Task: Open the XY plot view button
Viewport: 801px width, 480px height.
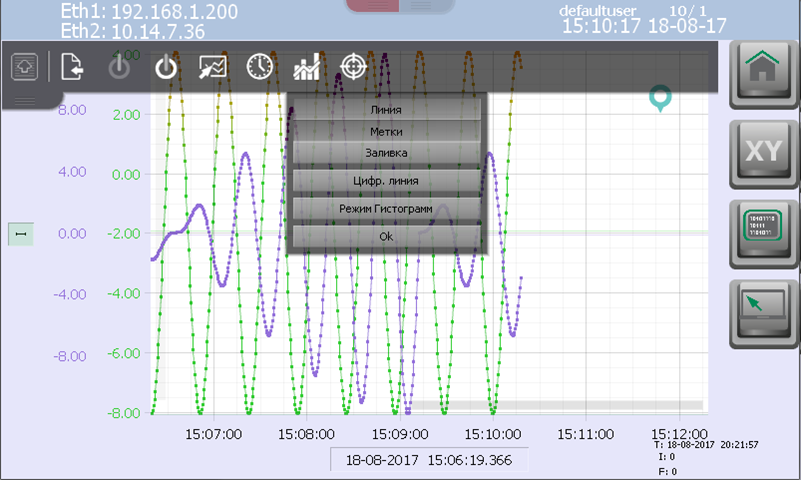Action: click(x=763, y=155)
